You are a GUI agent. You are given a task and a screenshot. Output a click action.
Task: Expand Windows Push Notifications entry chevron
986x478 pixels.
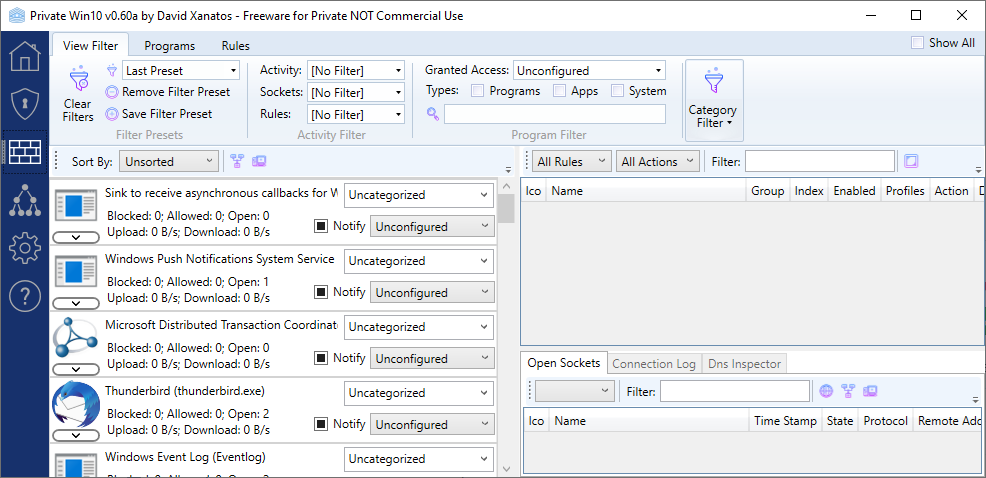76,303
